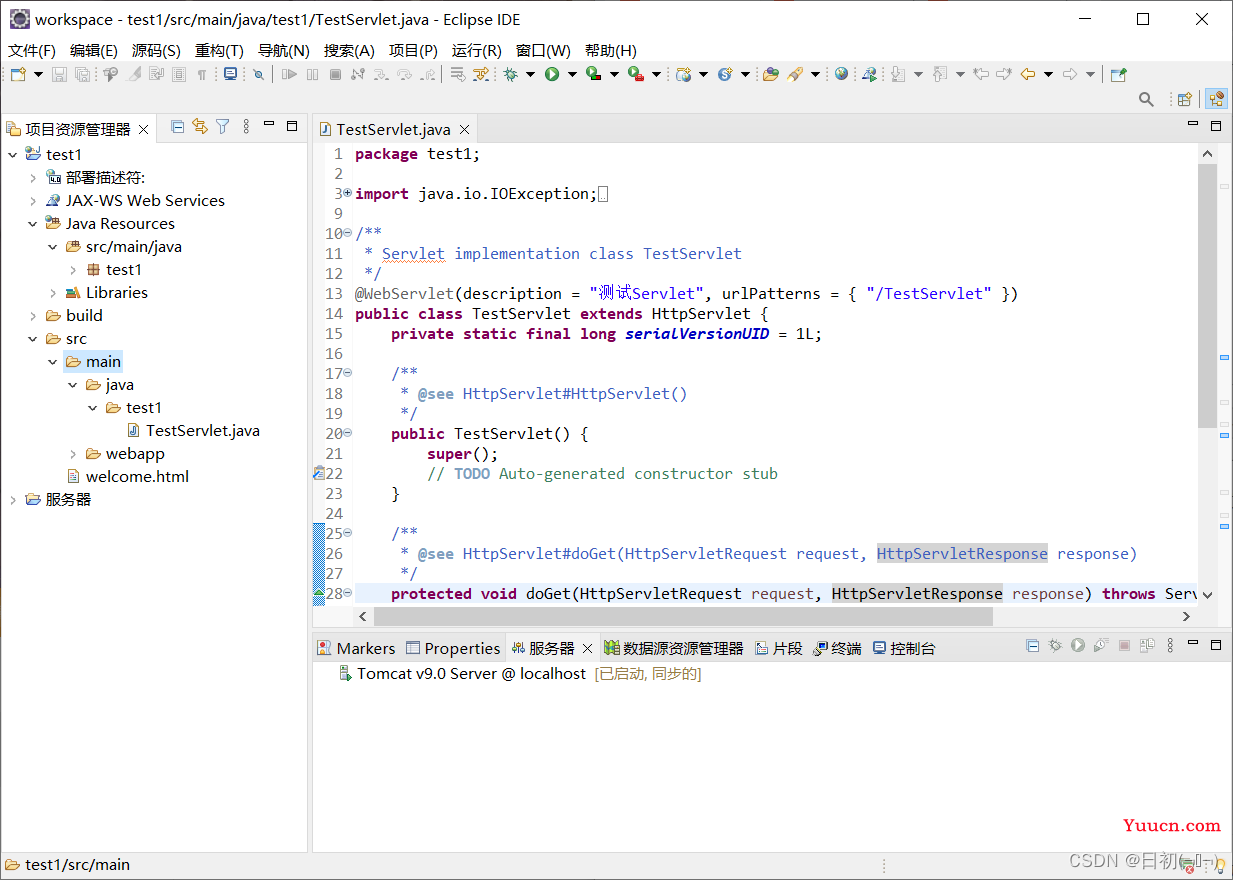The image size is (1233, 880).
Task: Collapse the test1 project node
Action: (13, 155)
